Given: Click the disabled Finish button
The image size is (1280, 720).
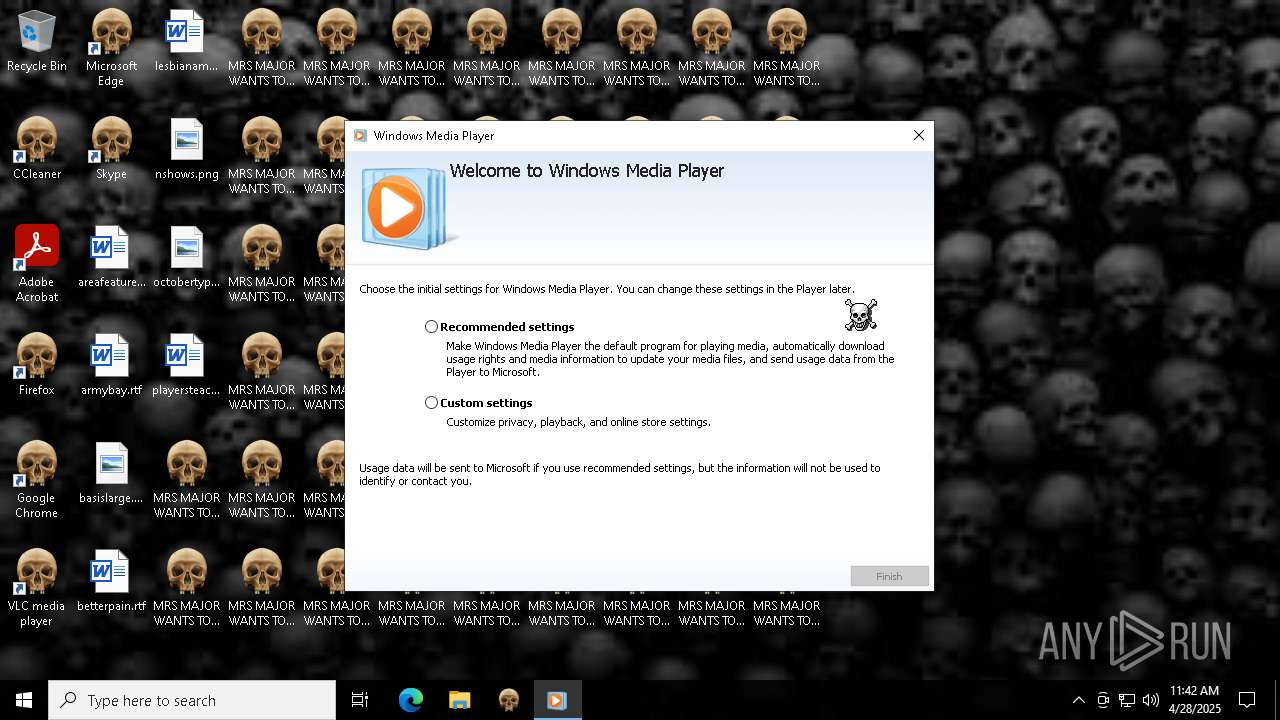Looking at the screenshot, I should click(889, 576).
